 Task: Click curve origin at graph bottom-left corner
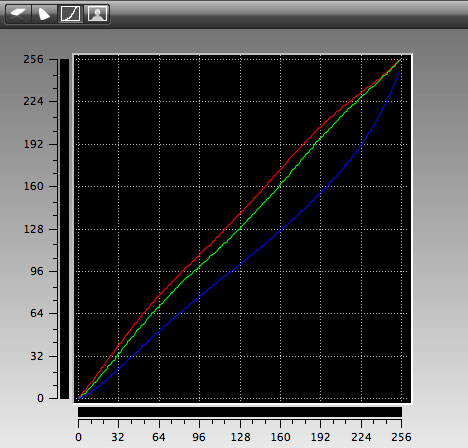coord(79,398)
